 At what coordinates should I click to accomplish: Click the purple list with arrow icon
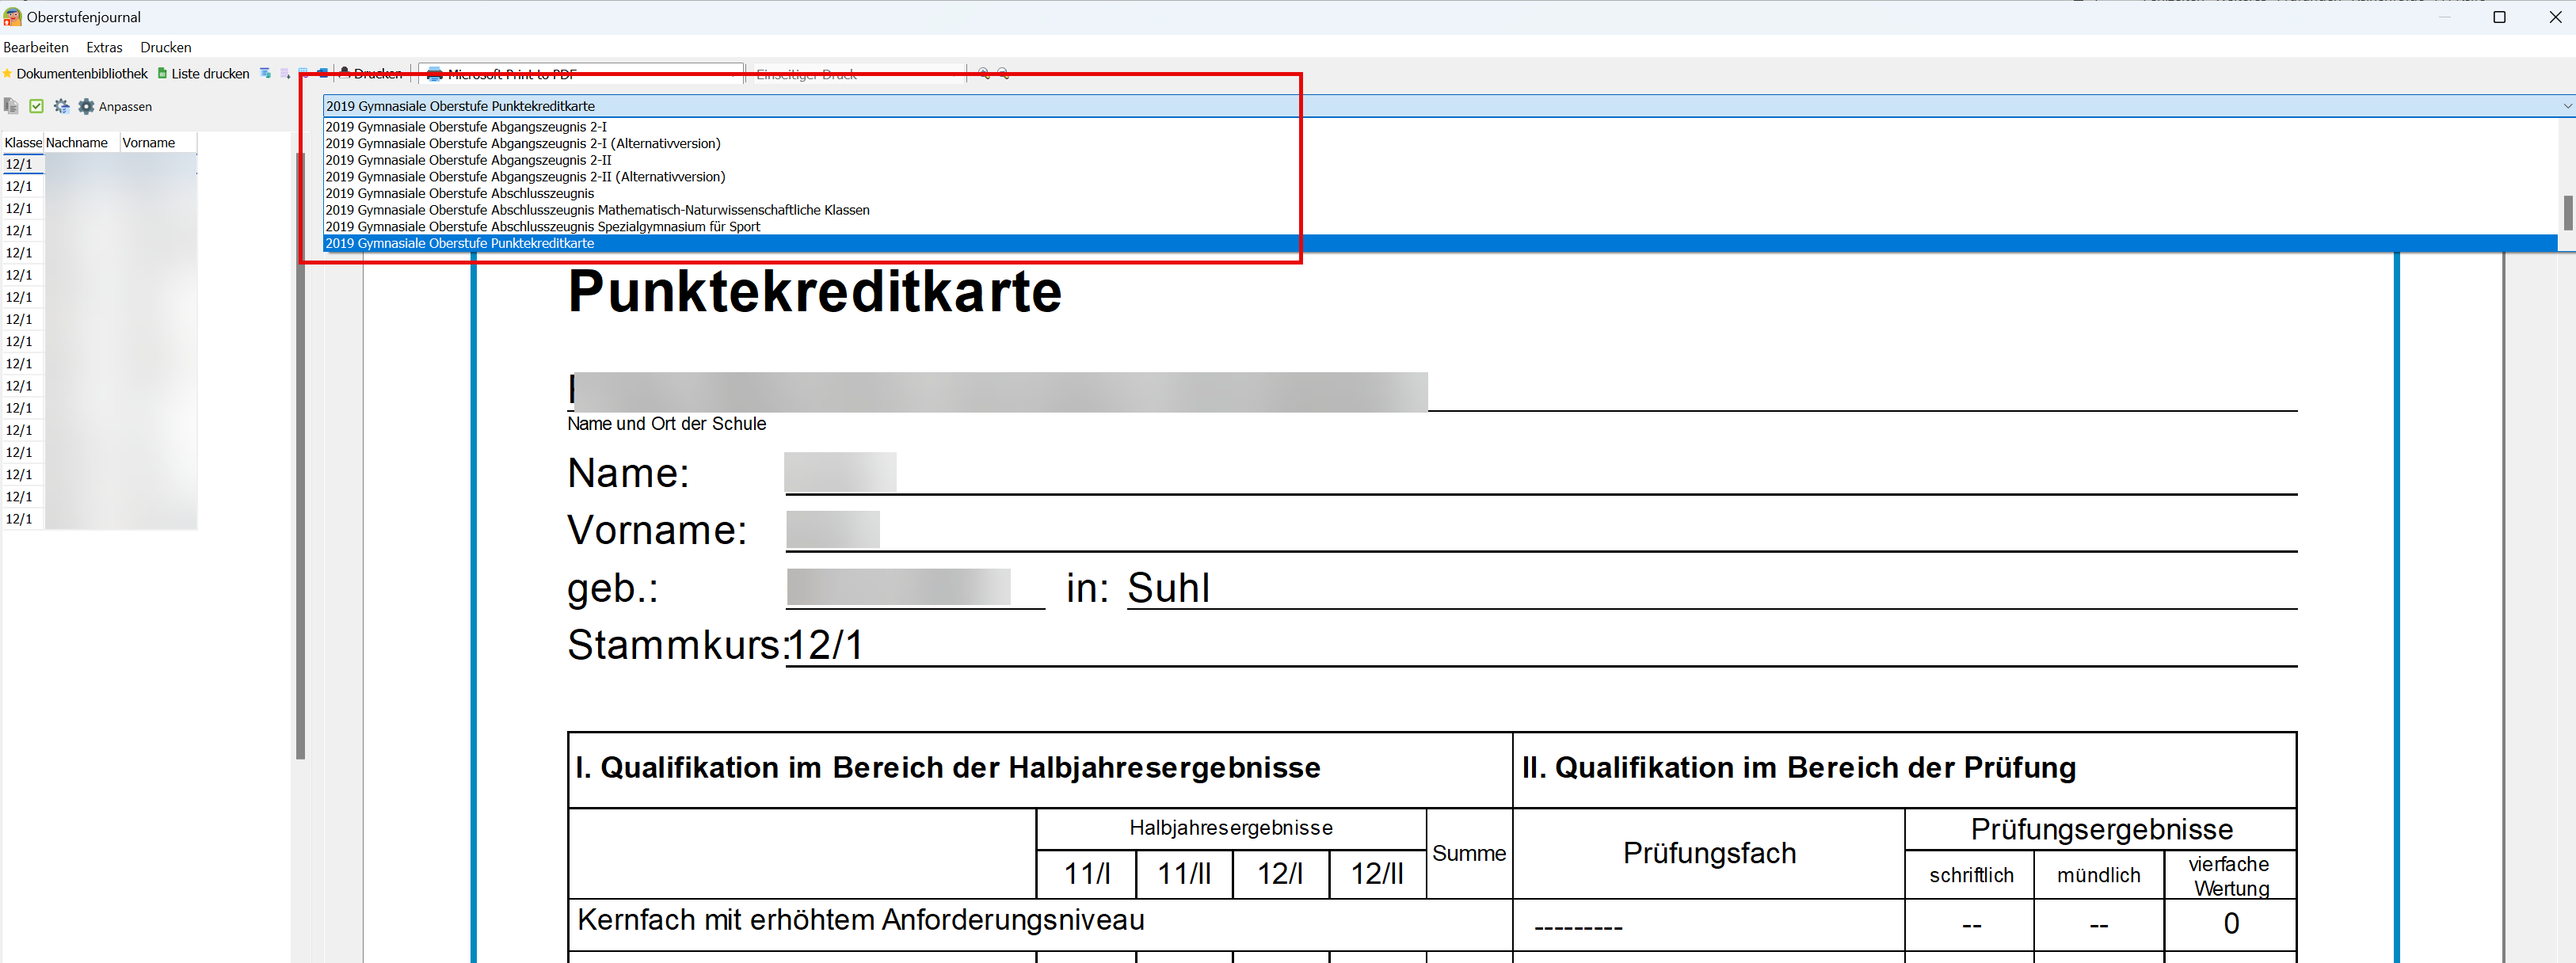click(286, 73)
